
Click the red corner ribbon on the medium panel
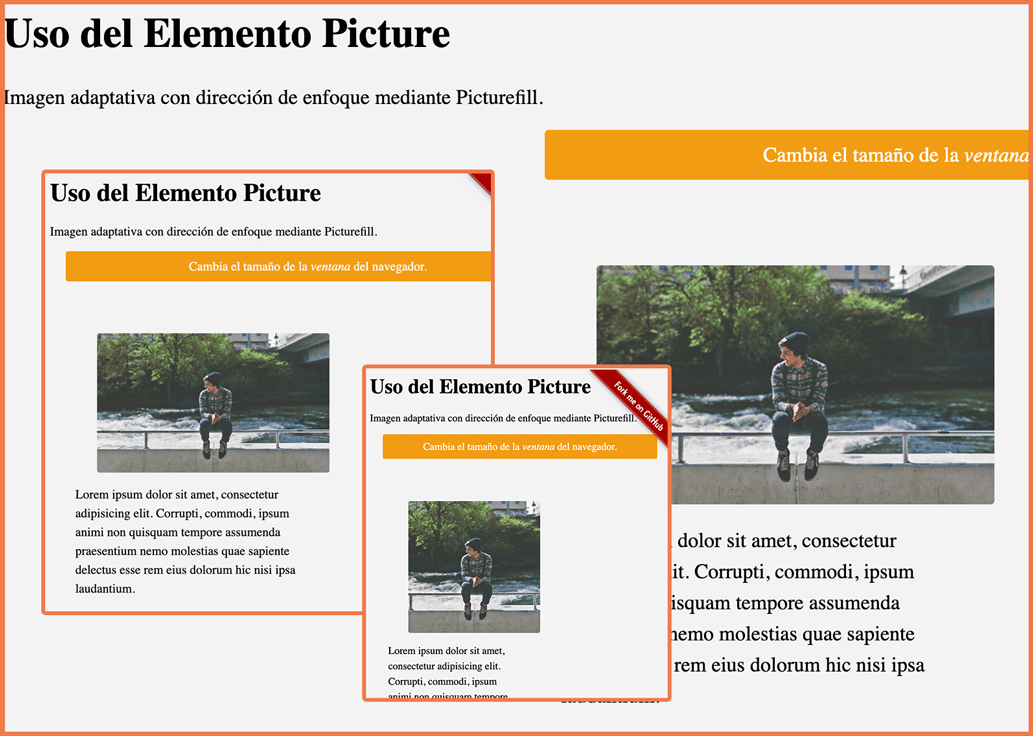482,181
